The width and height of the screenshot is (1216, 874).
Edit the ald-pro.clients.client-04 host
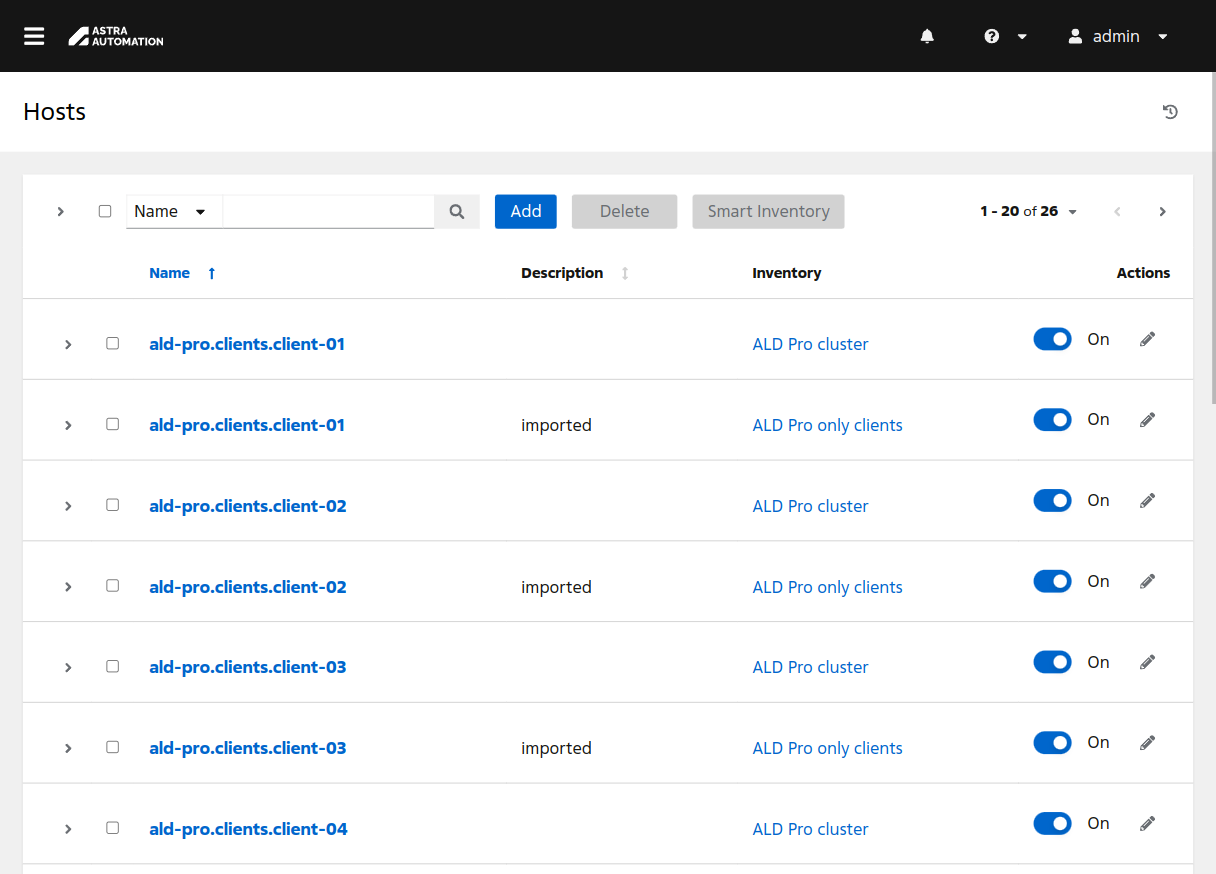1147,823
